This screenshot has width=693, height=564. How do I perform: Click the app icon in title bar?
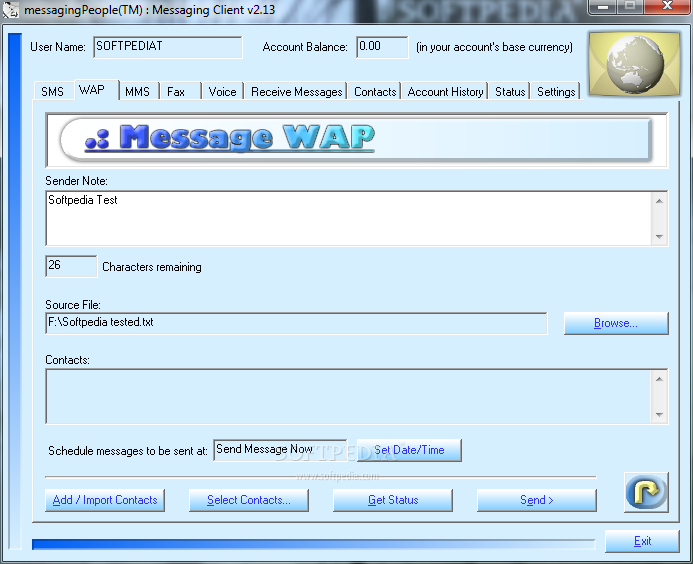11,10
